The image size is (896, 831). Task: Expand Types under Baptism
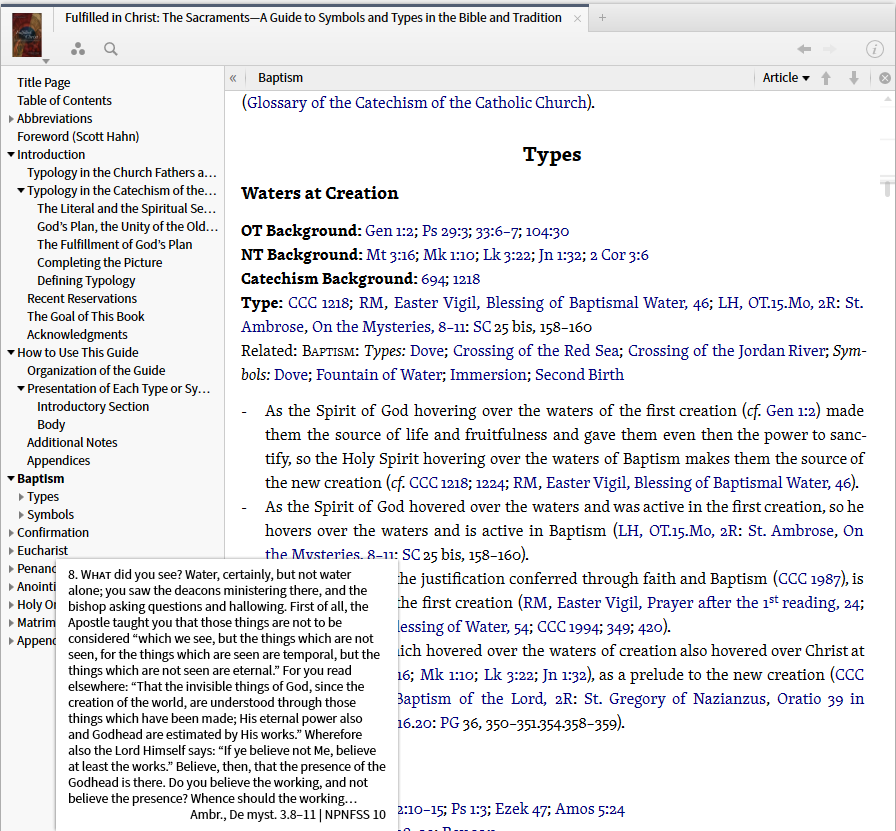tap(21, 497)
